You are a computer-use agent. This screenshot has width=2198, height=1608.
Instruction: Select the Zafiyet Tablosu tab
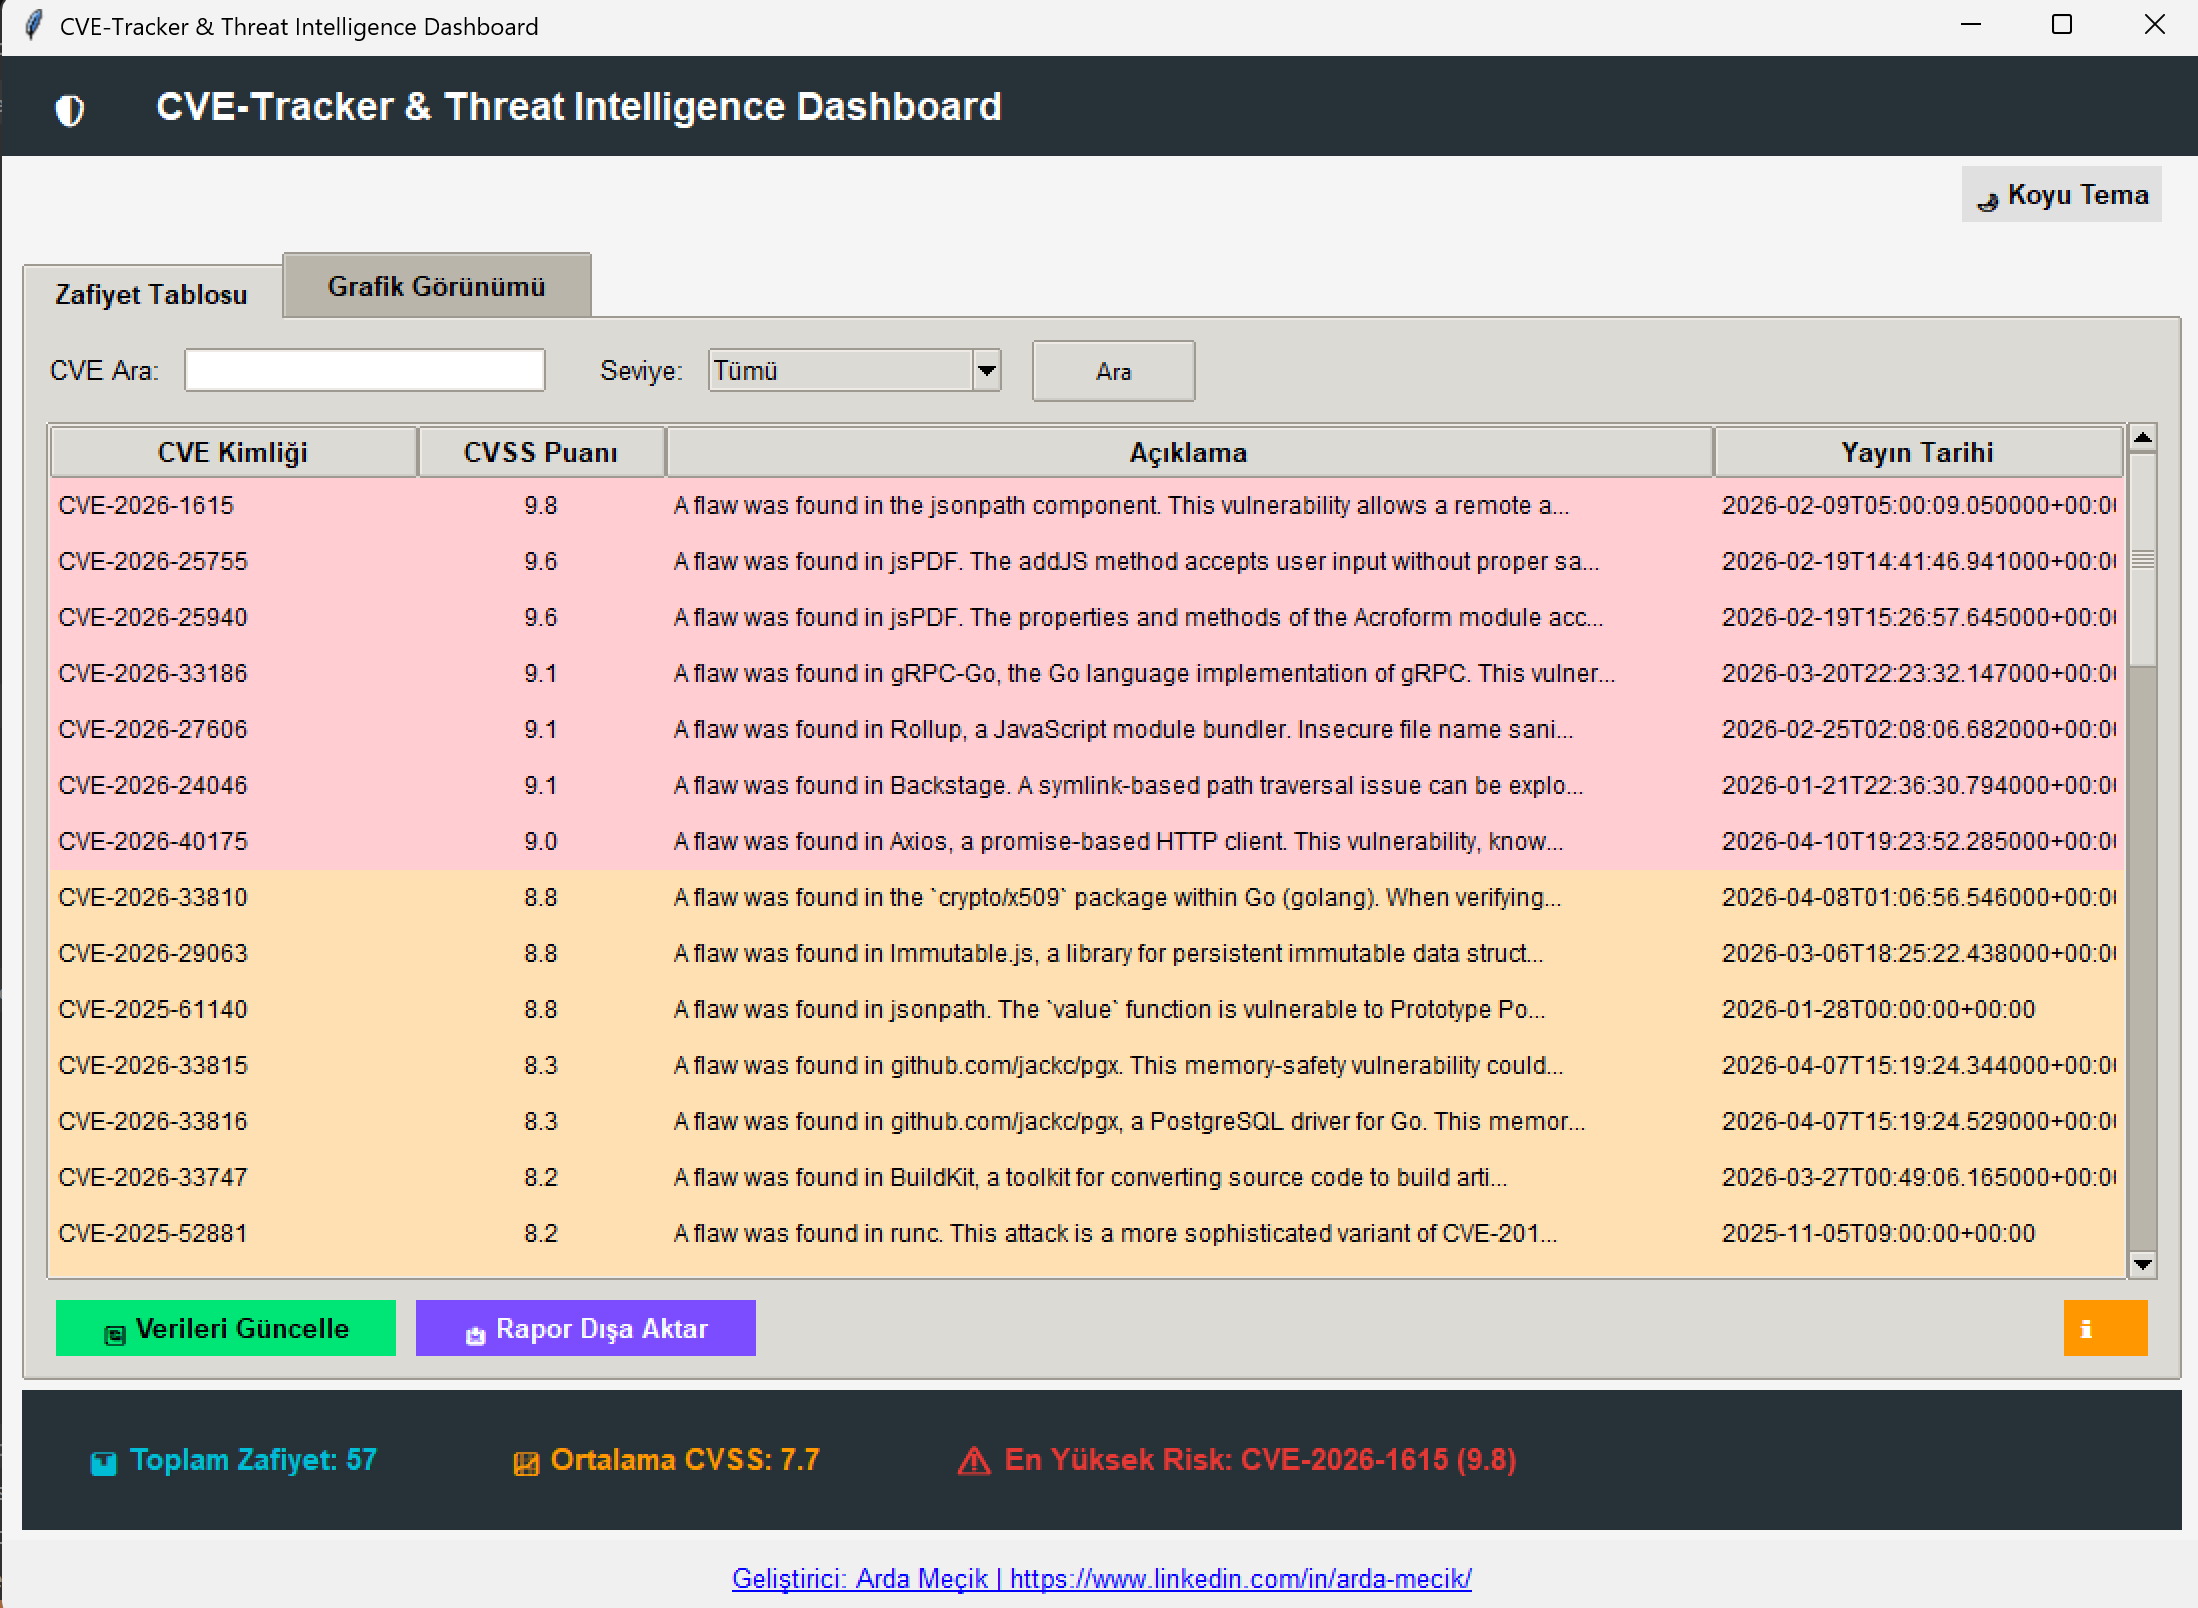[x=152, y=294]
